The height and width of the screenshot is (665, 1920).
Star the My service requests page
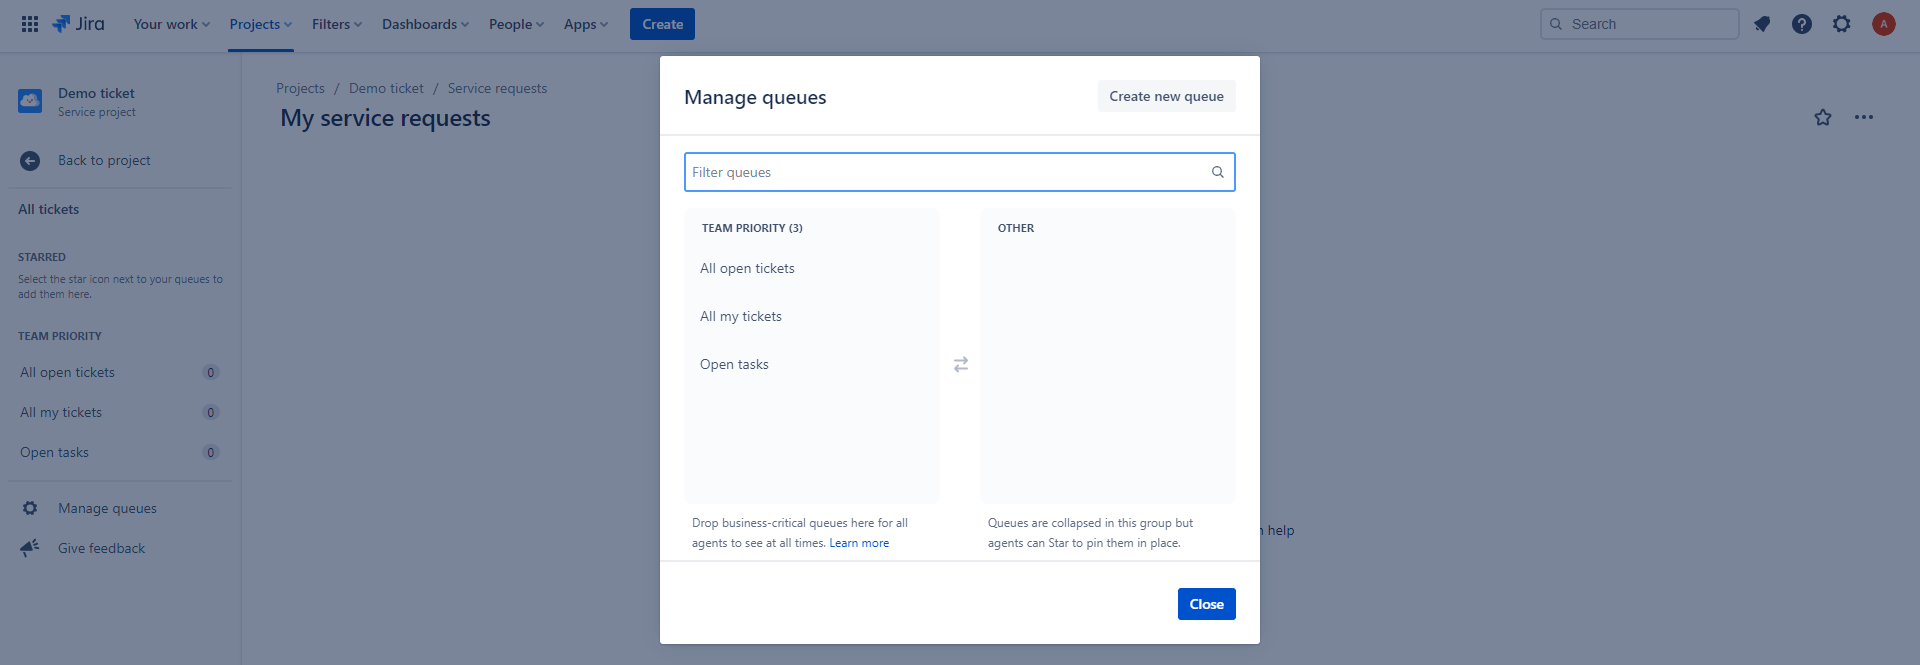(1823, 118)
